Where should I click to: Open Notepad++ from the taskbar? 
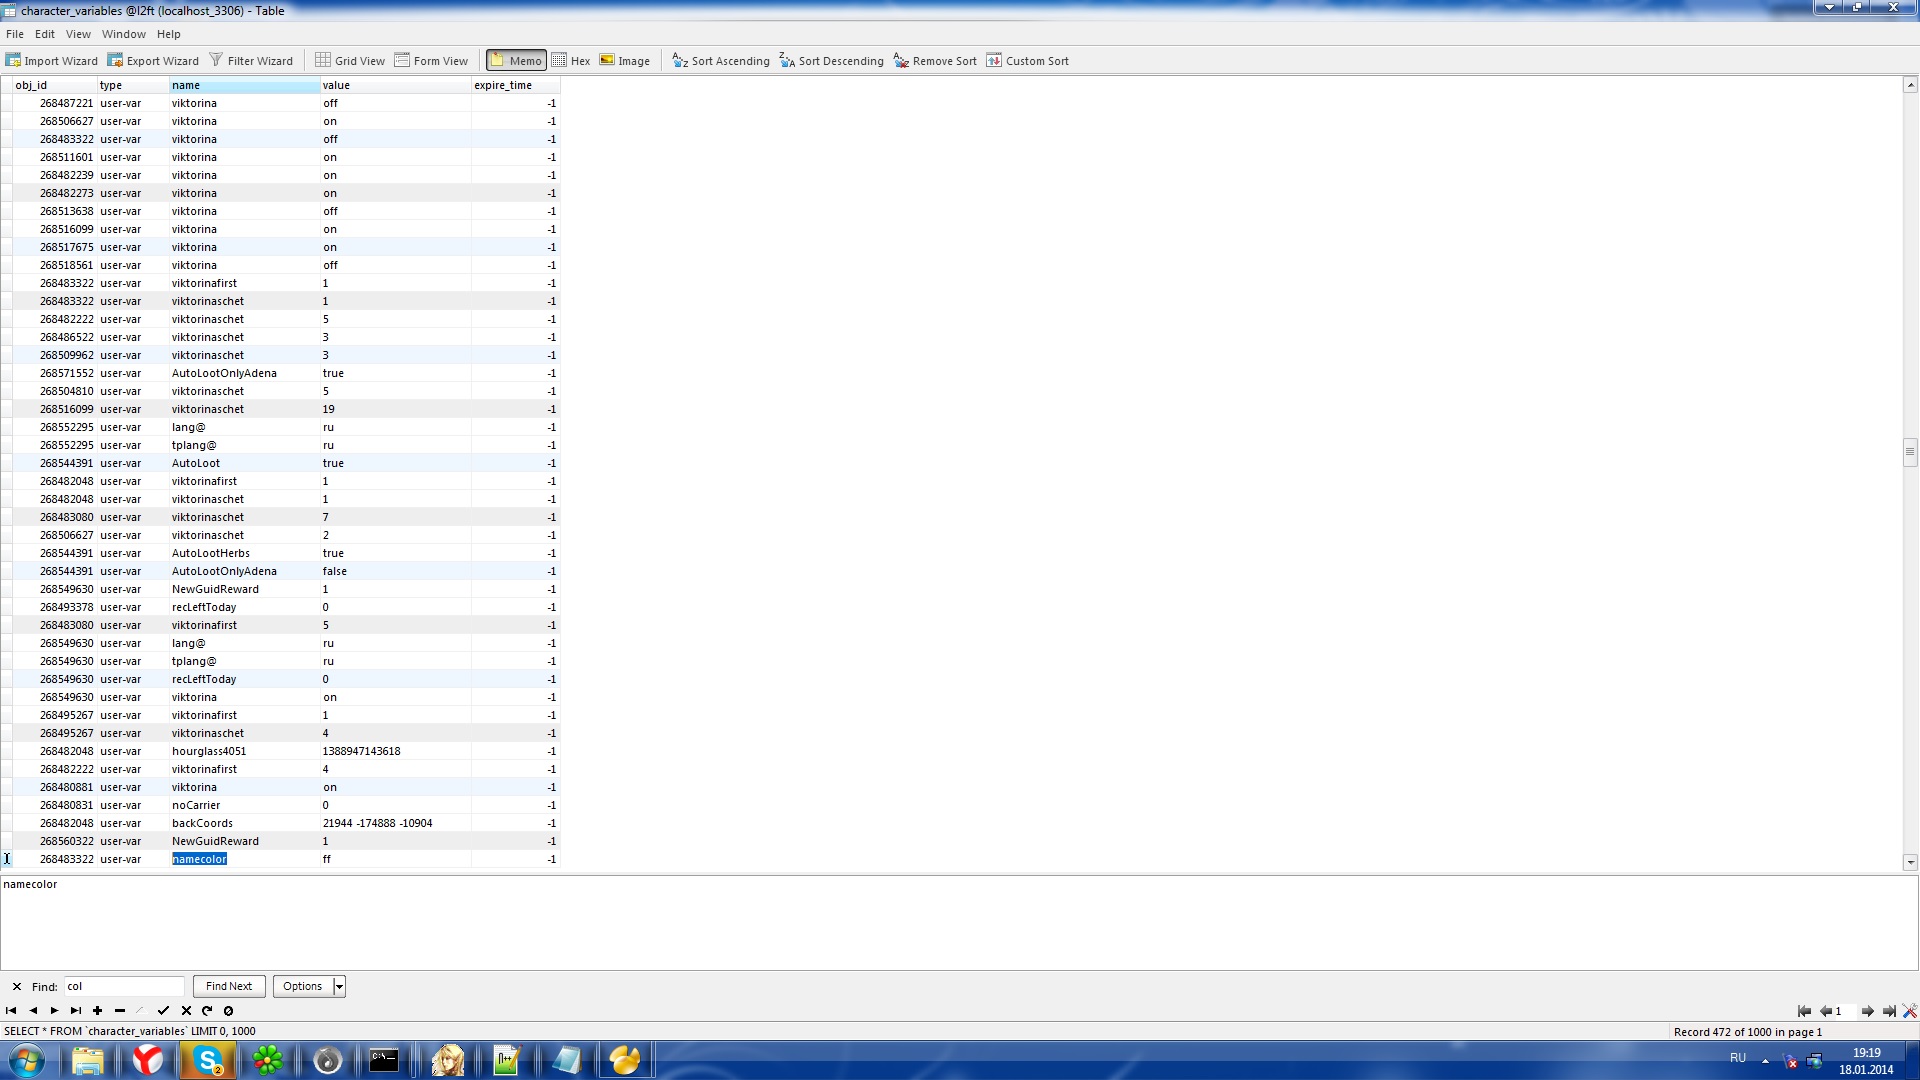coord(507,1060)
